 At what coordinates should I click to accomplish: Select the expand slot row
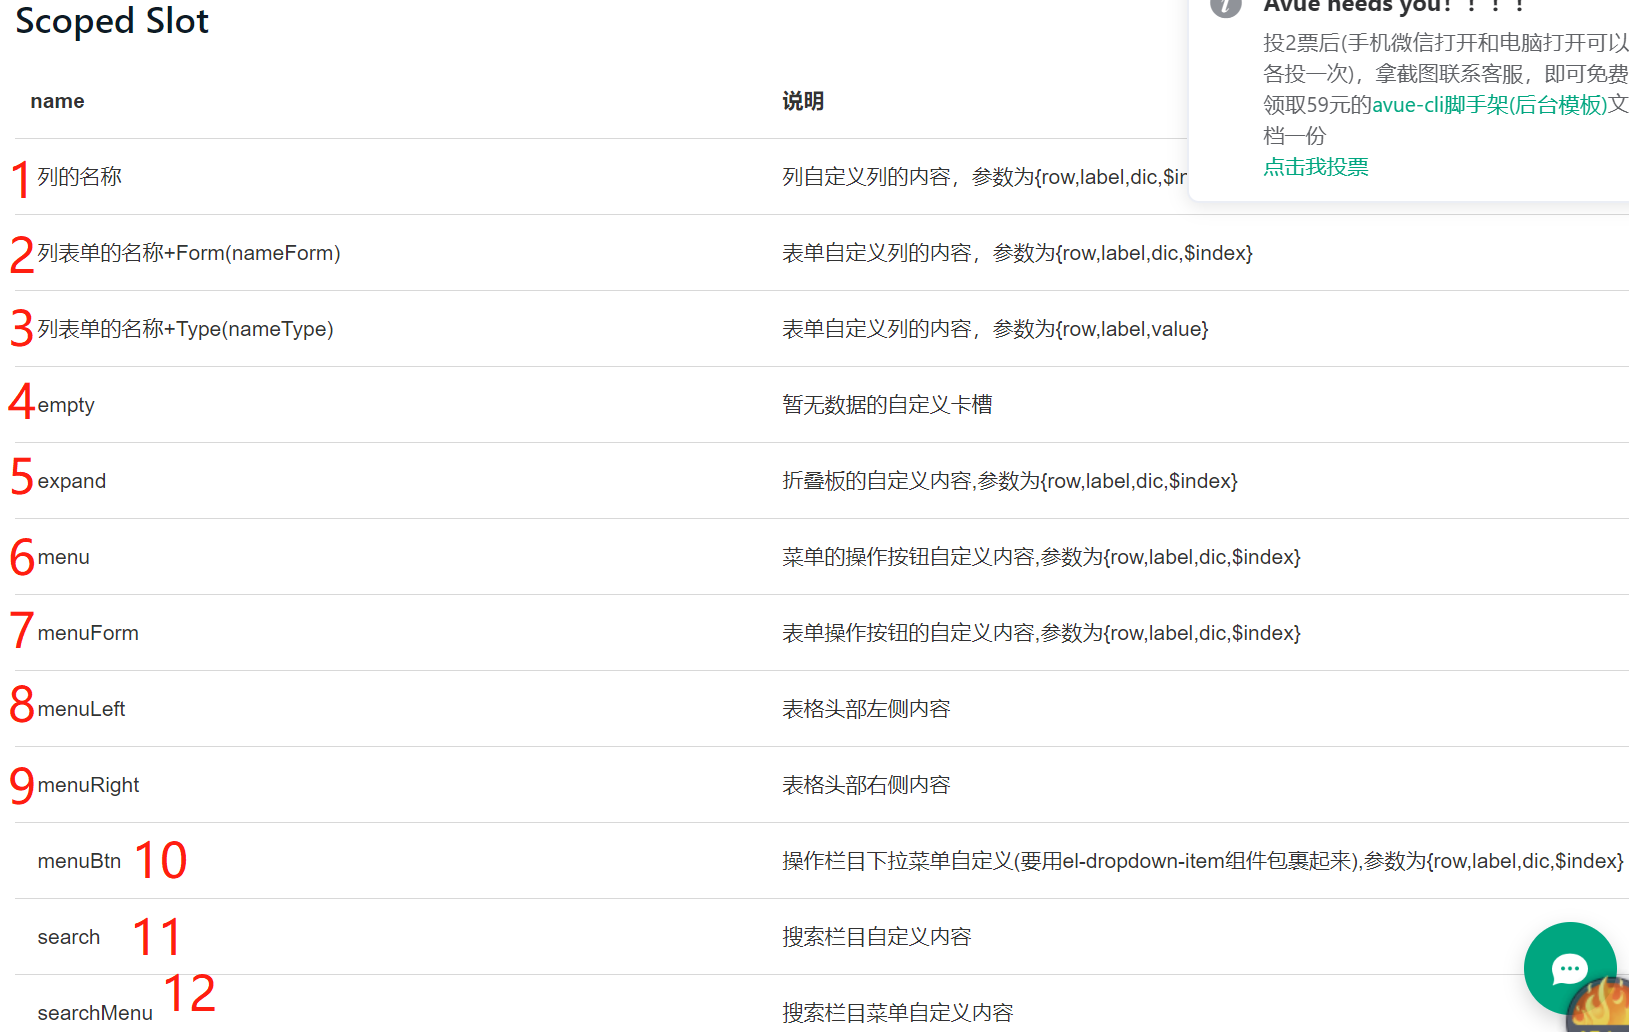tap(72, 481)
